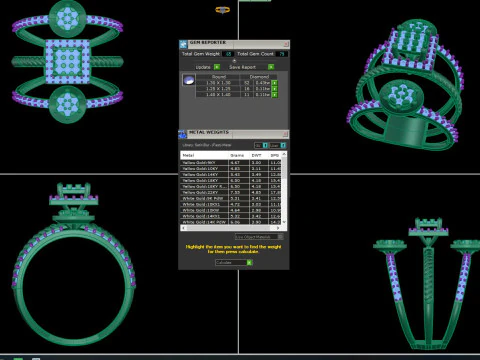Click the green button on the 1.40 X 1.40 row

point(274,95)
